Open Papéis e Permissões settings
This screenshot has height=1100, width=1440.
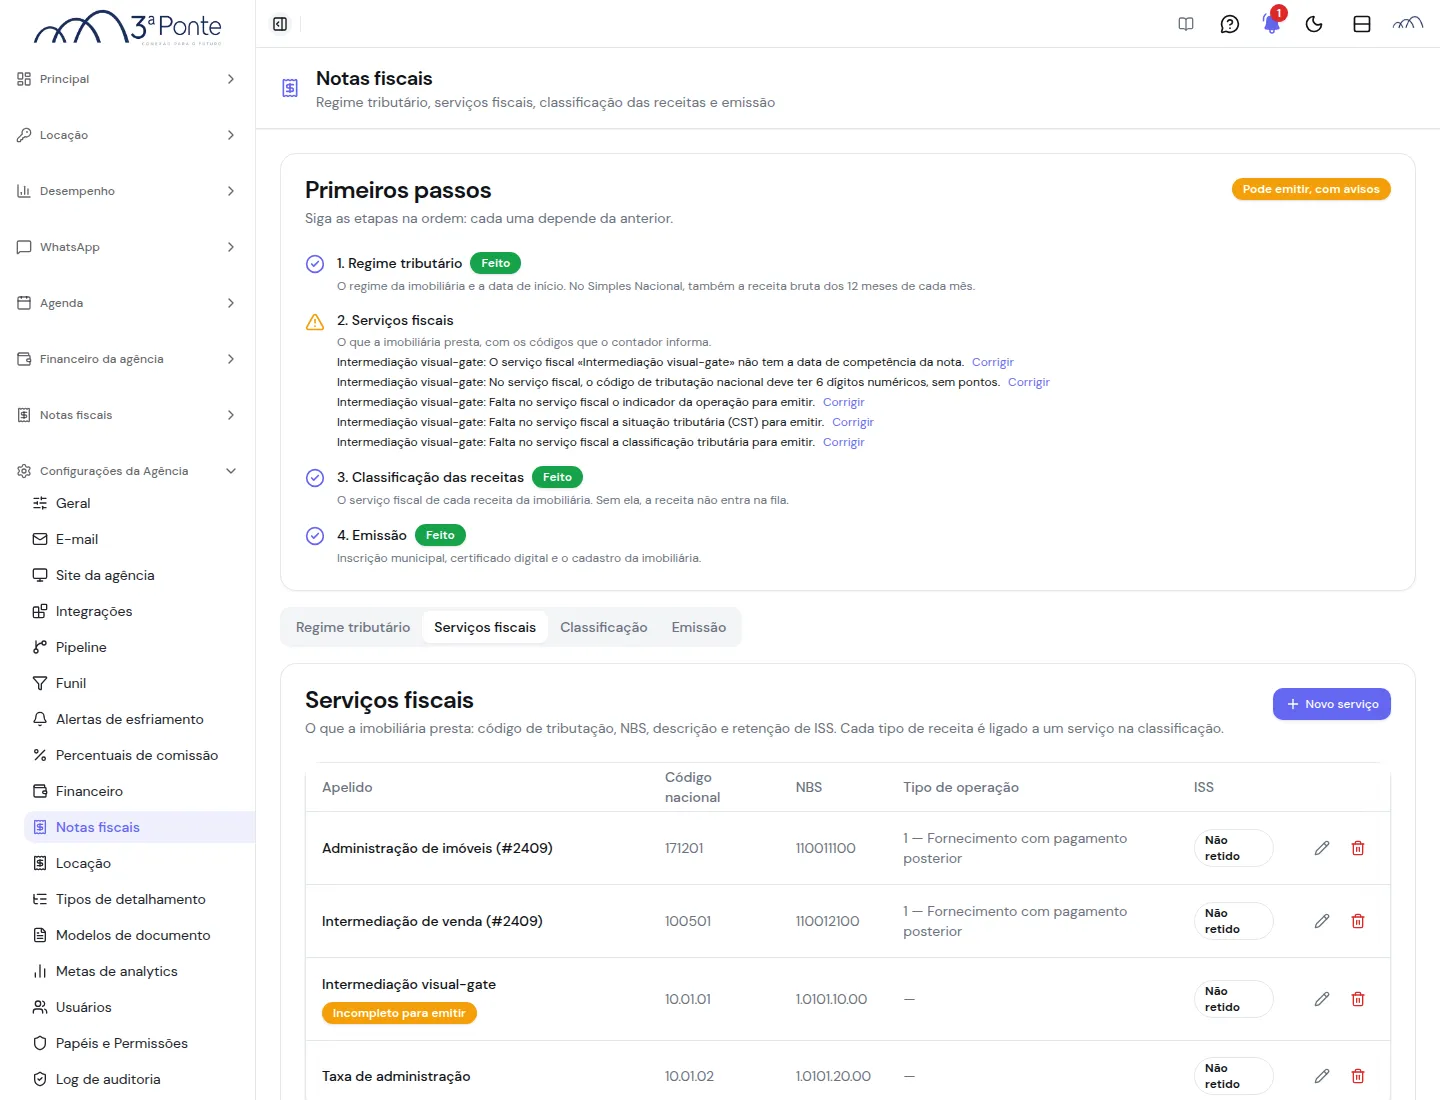point(139,1043)
